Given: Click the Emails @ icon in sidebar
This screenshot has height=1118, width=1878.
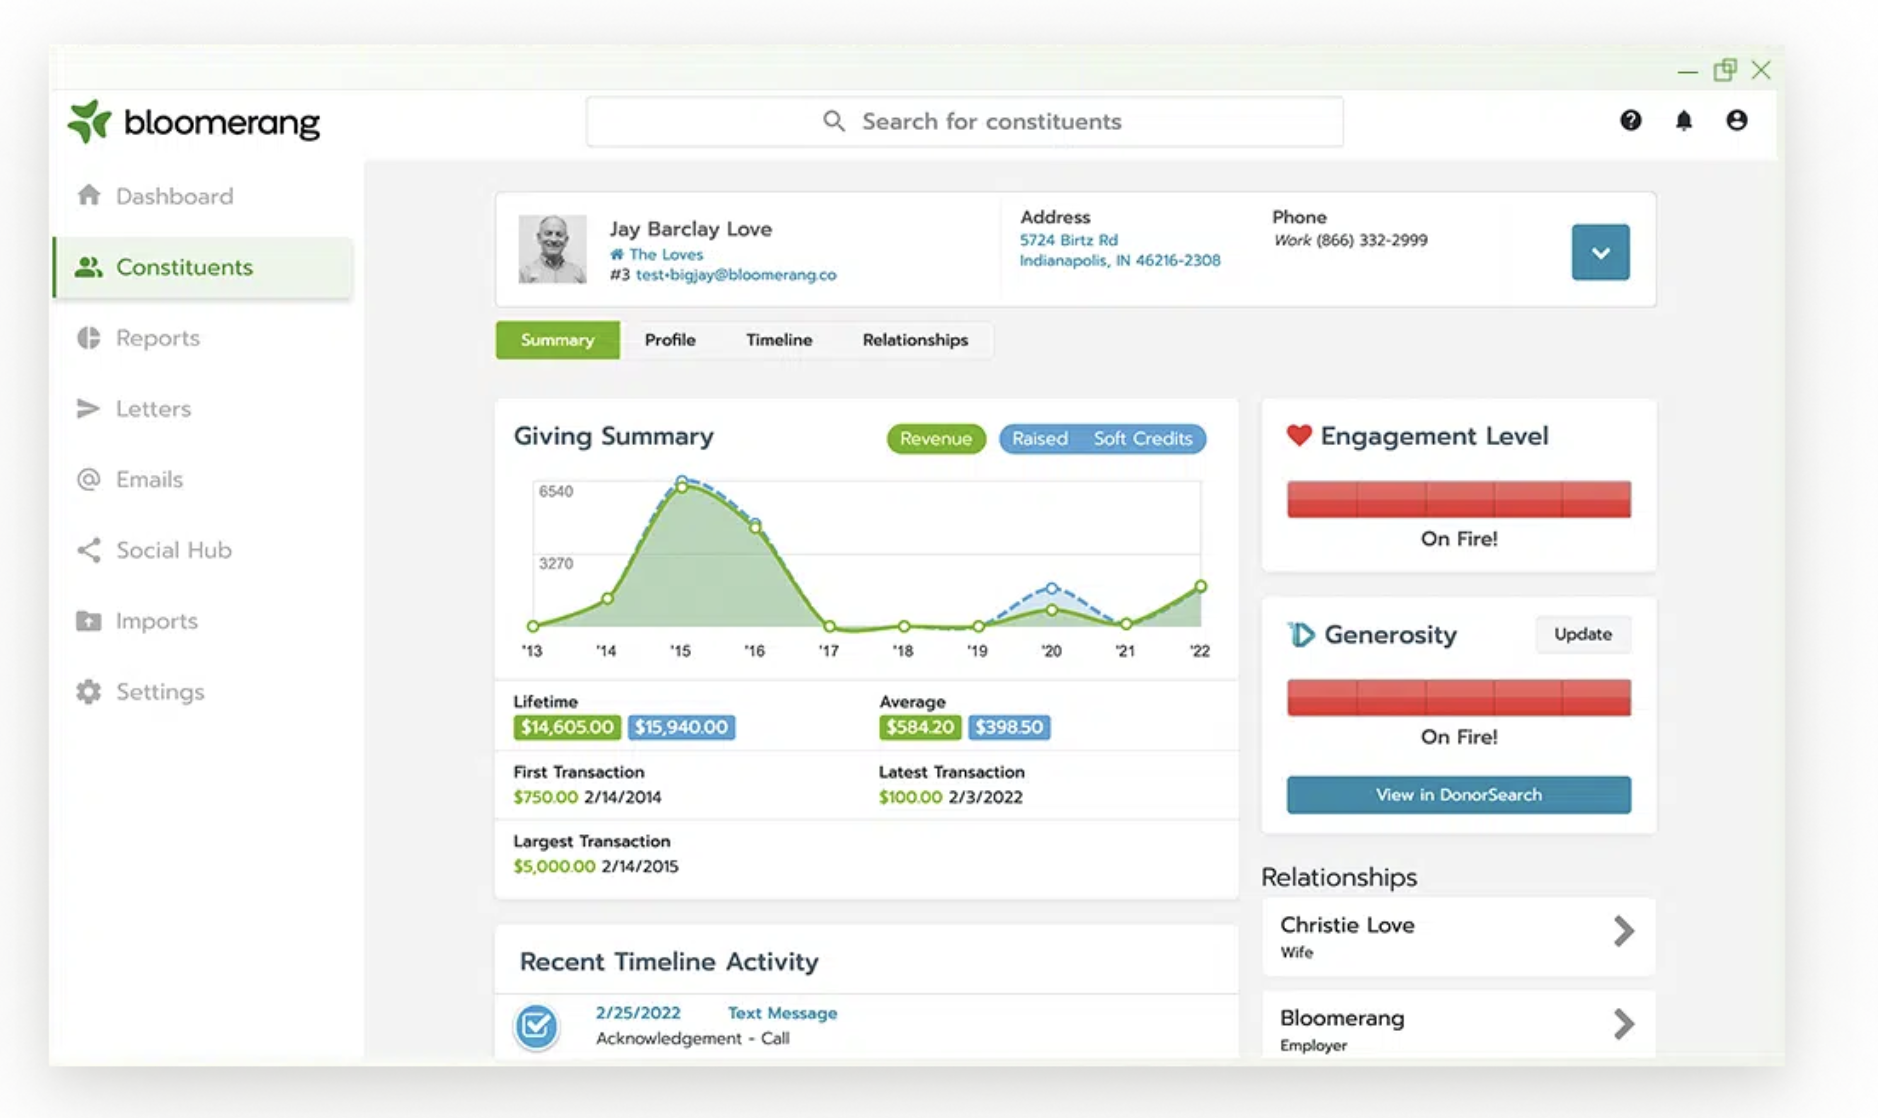Looking at the screenshot, I should pyautogui.click(x=88, y=479).
